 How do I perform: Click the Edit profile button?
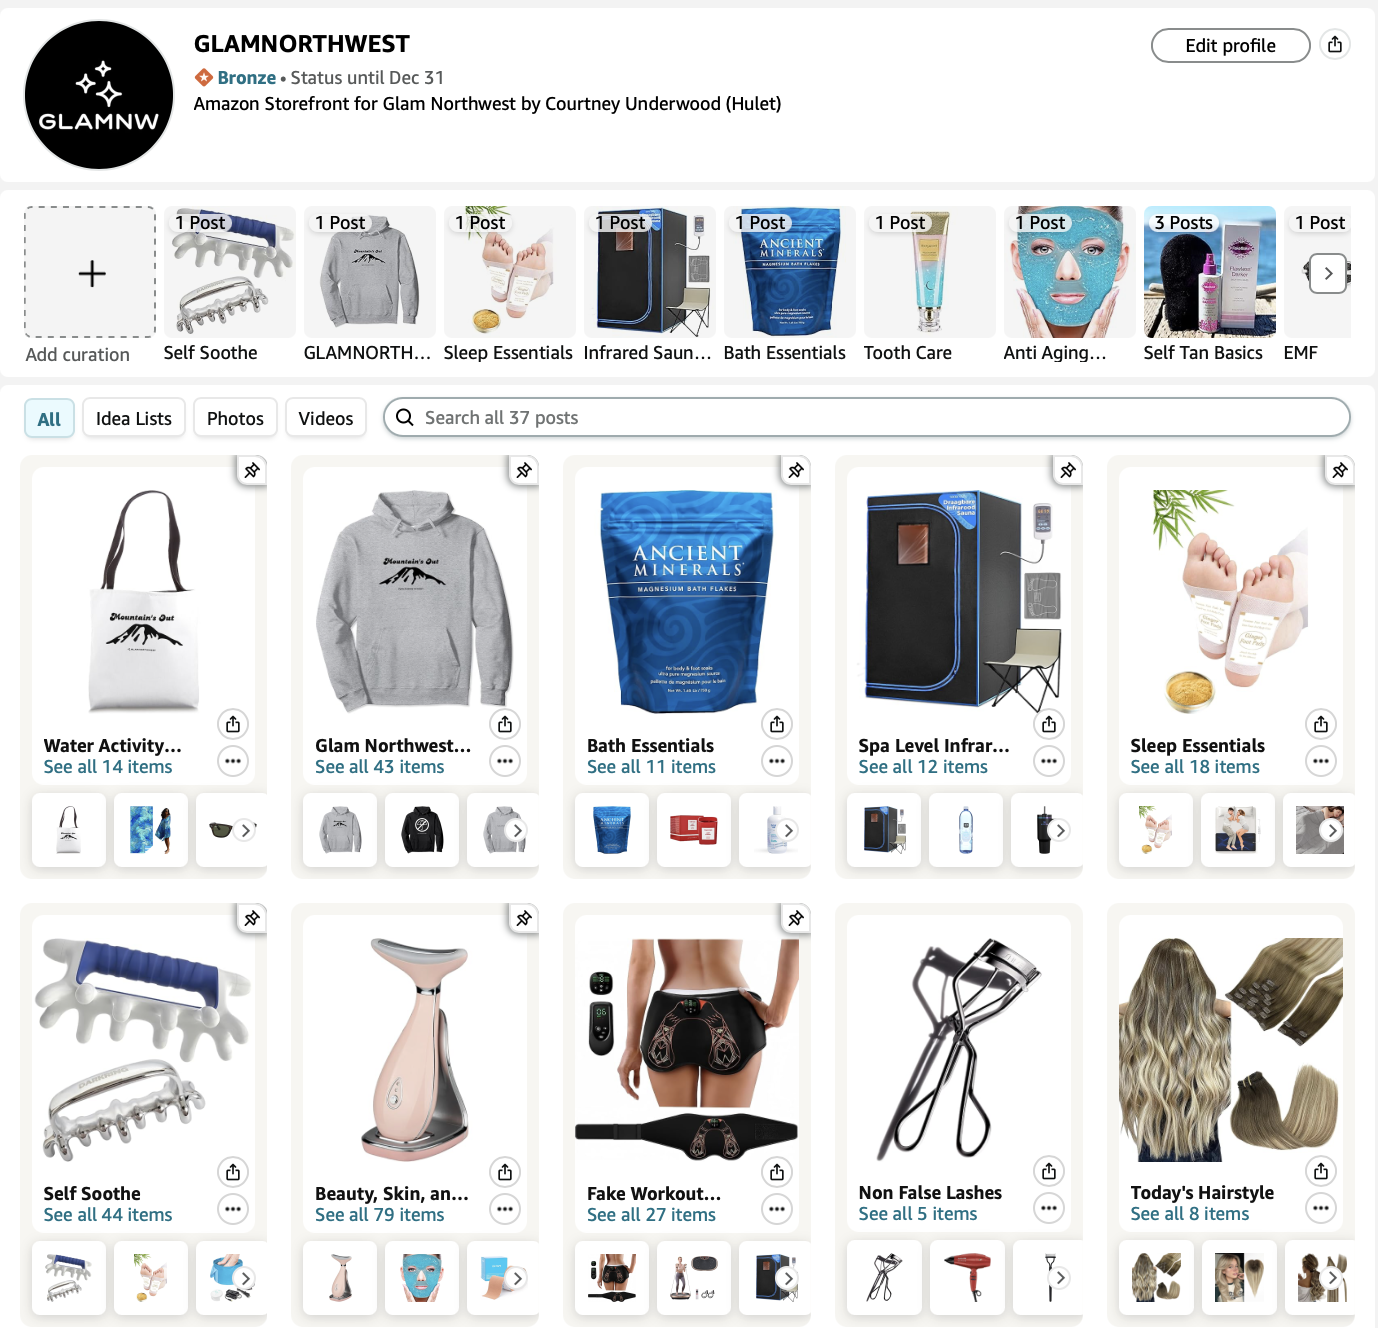[x=1230, y=45]
